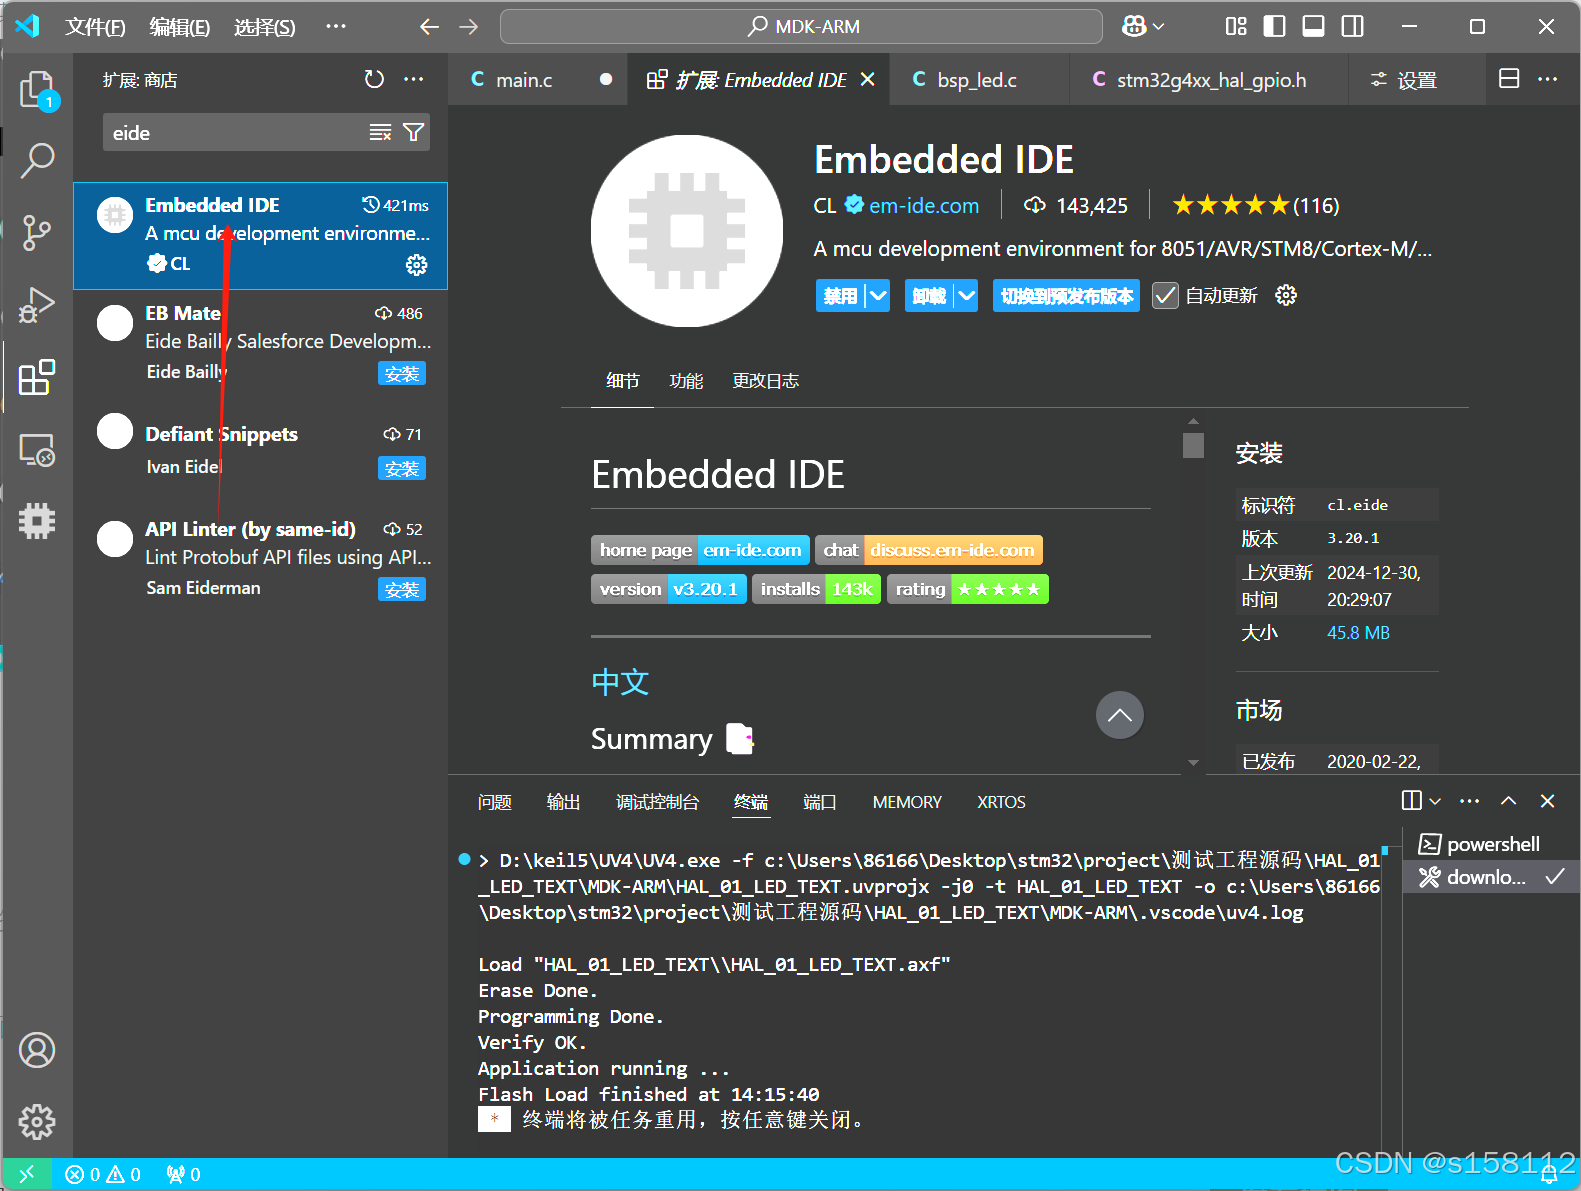Open the Extensions view icon
1581x1191 pixels.
pos(37,377)
